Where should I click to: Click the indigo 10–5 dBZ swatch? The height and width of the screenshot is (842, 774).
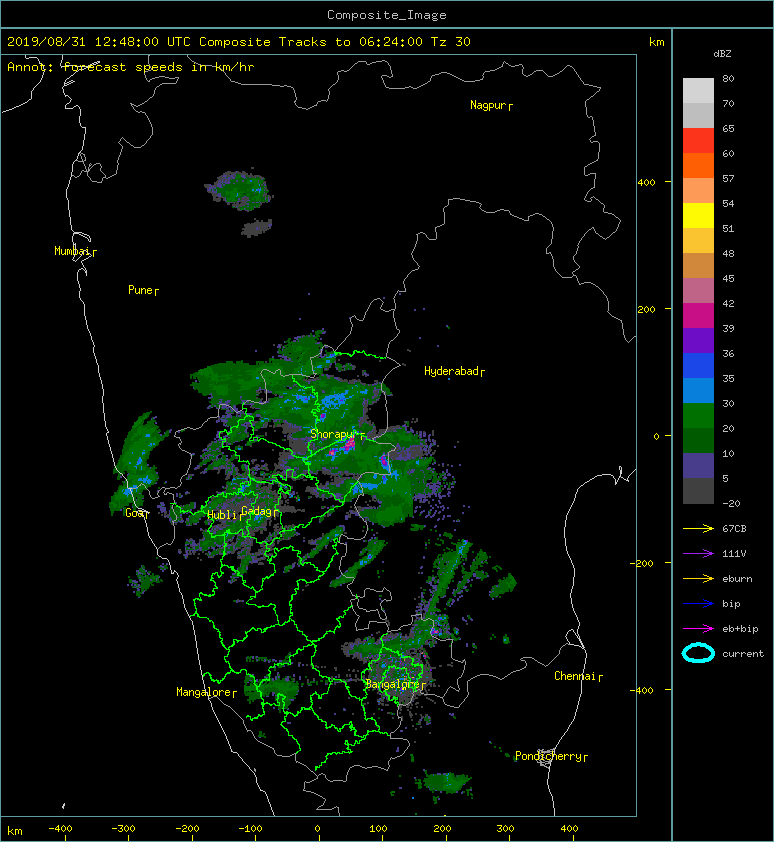click(698, 466)
